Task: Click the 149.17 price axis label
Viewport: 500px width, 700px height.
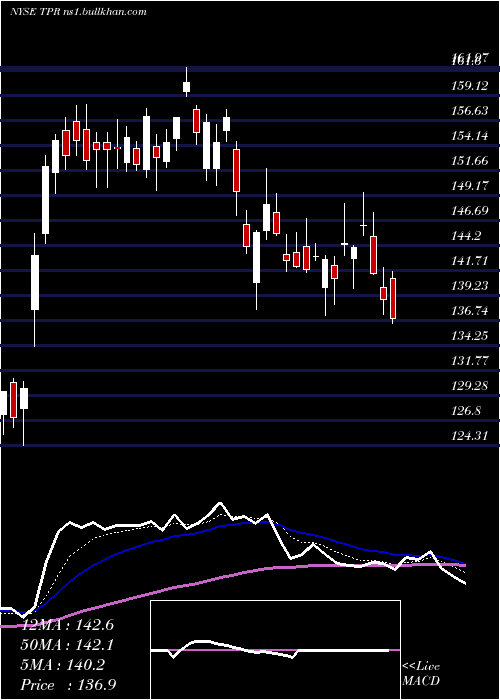Action: click(x=469, y=185)
